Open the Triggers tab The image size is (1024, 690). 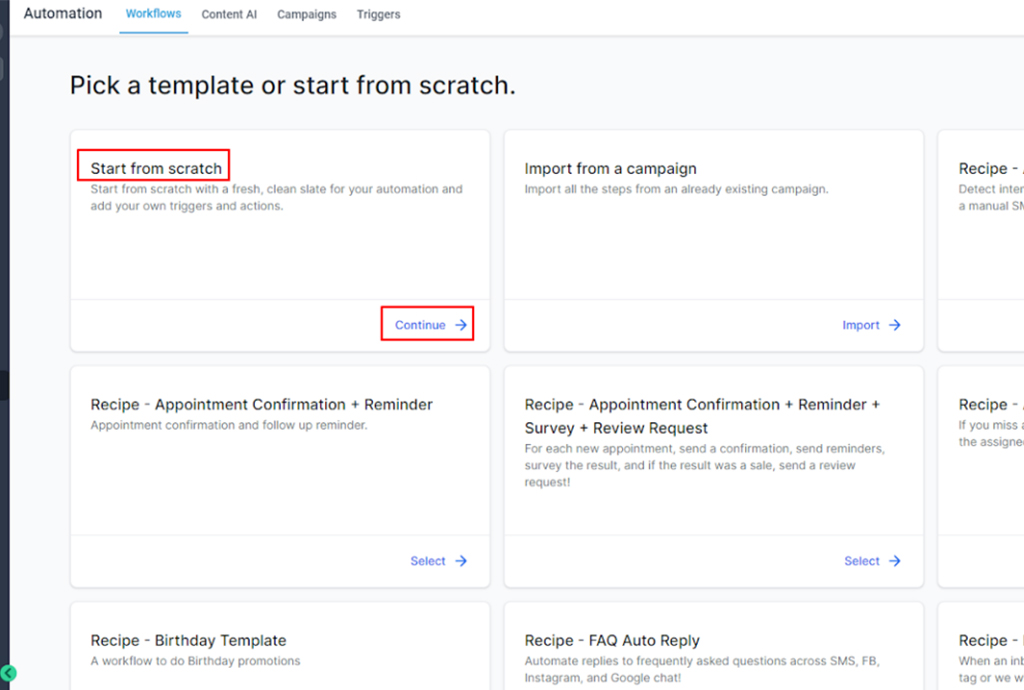[378, 15]
